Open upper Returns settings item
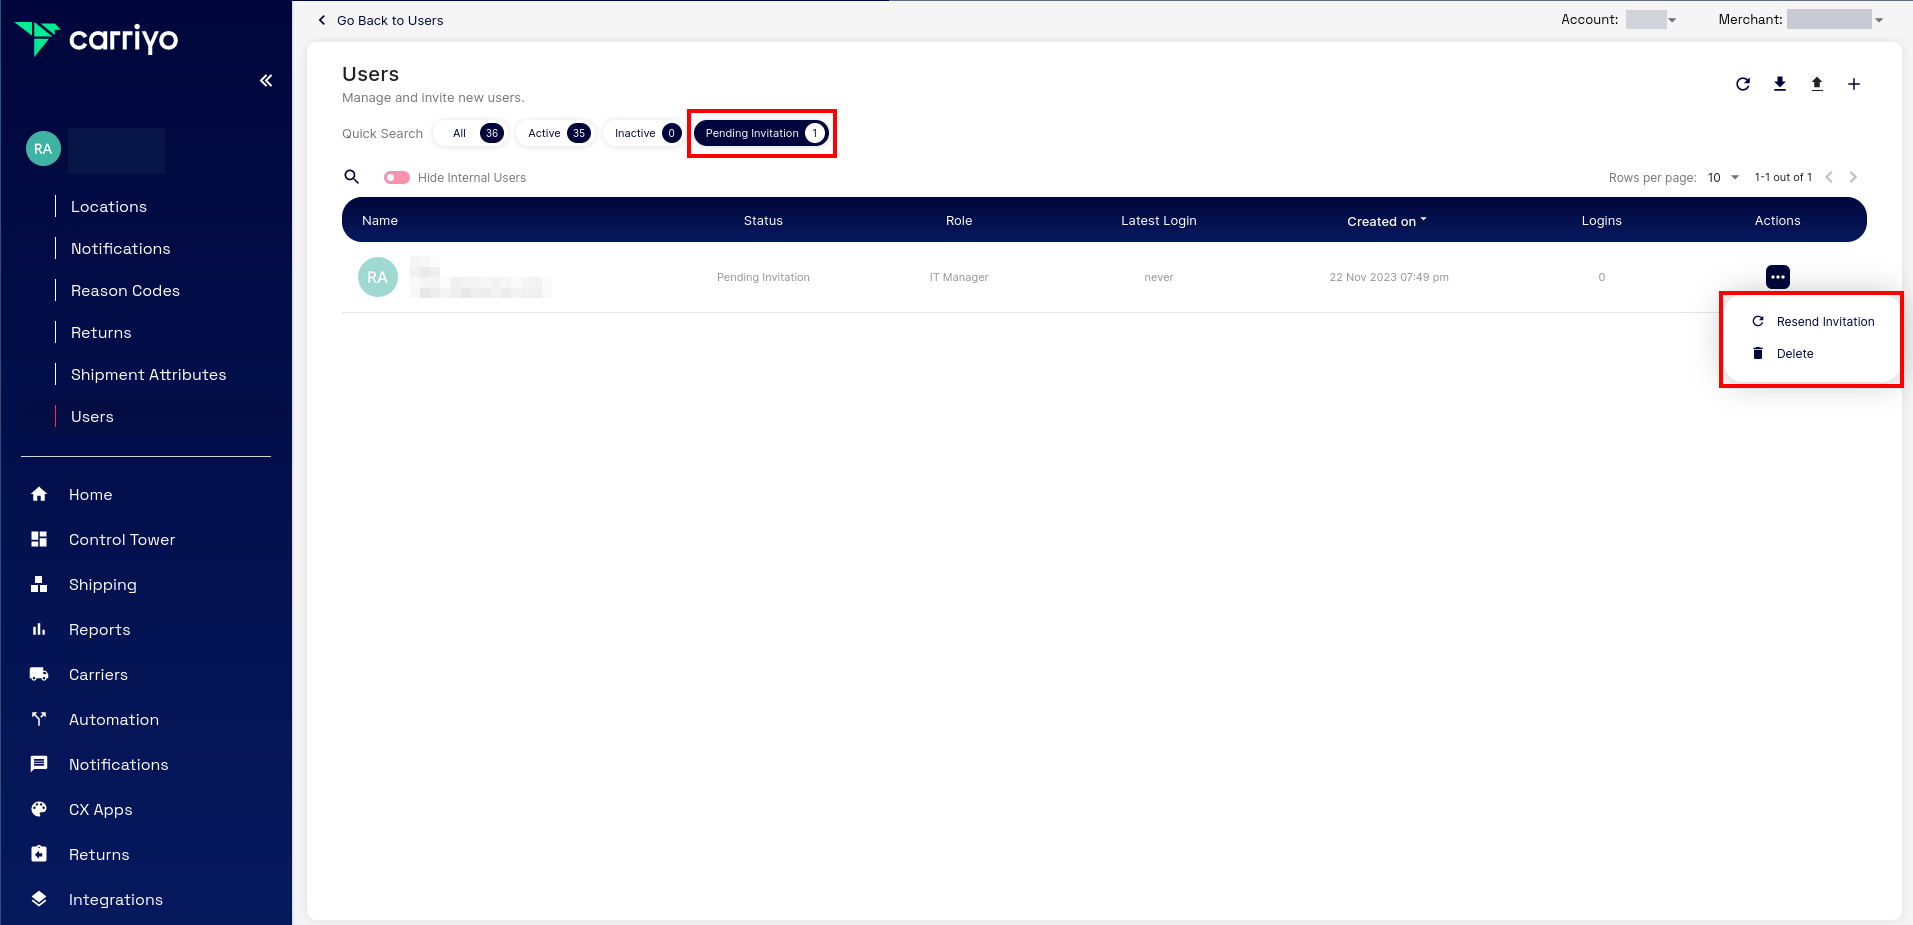1913x925 pixels. 101,333
